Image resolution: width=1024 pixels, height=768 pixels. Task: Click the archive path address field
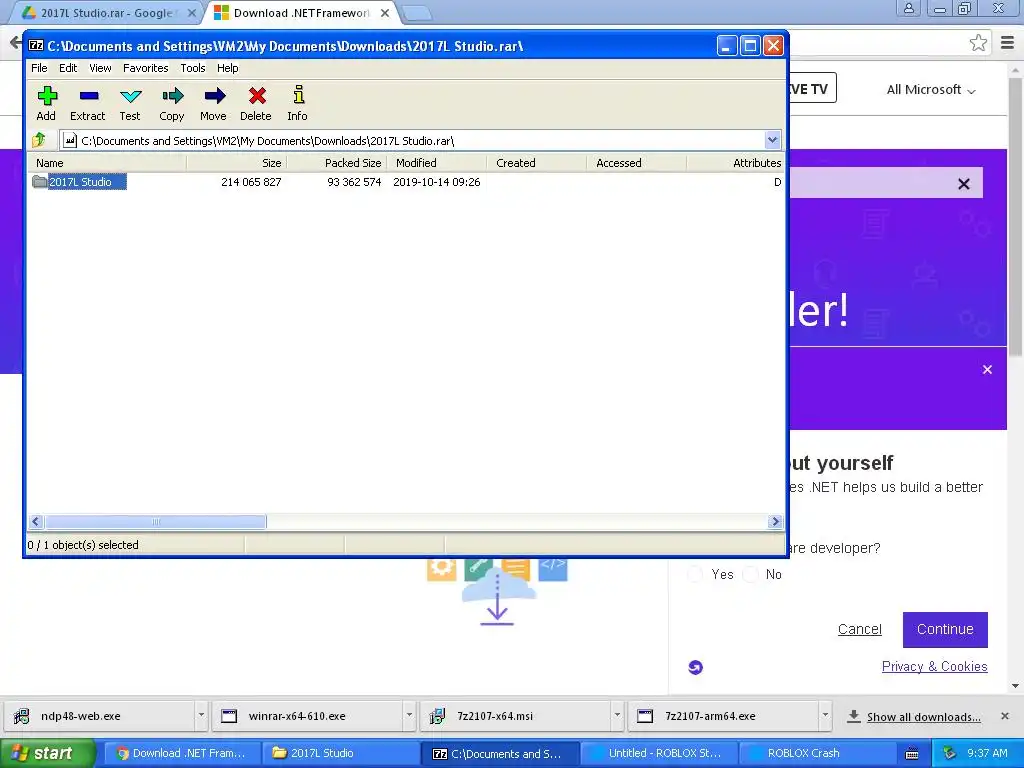pos(413,140)
